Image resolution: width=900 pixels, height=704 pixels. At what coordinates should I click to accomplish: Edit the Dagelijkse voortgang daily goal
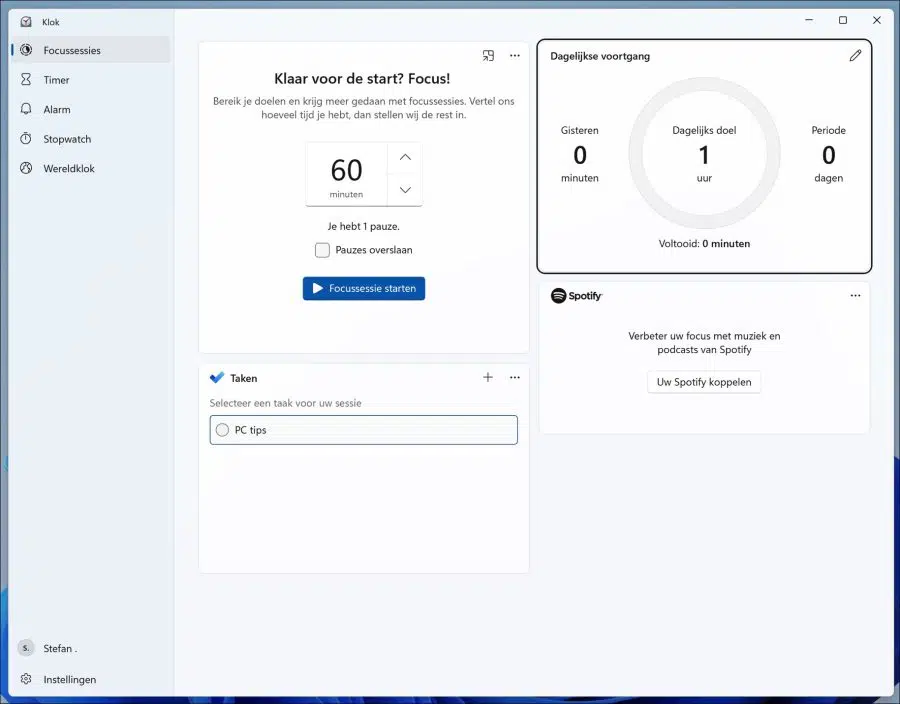(x=855, y=56)
